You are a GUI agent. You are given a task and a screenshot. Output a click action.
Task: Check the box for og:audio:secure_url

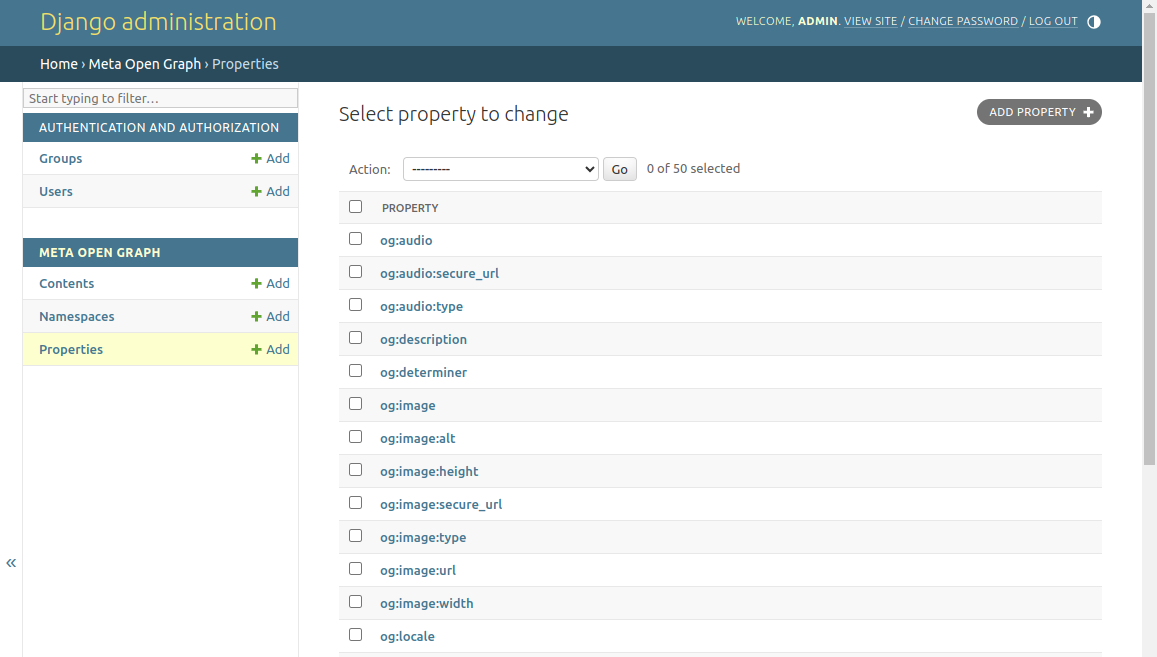click(x=356, y=272)
